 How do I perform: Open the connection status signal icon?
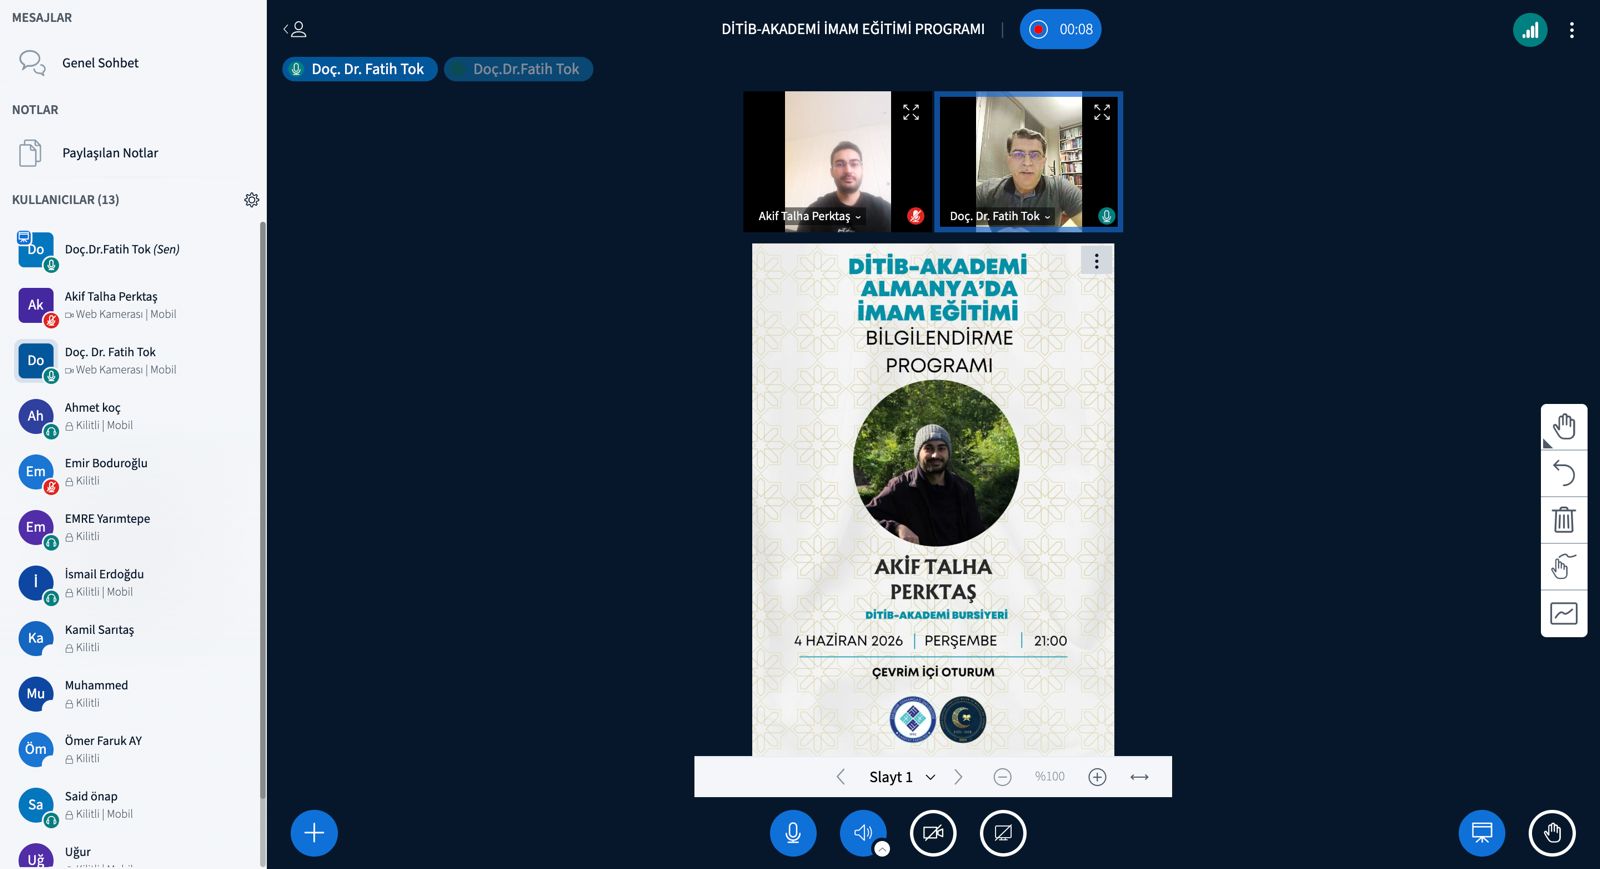(x=1530, y=30)
